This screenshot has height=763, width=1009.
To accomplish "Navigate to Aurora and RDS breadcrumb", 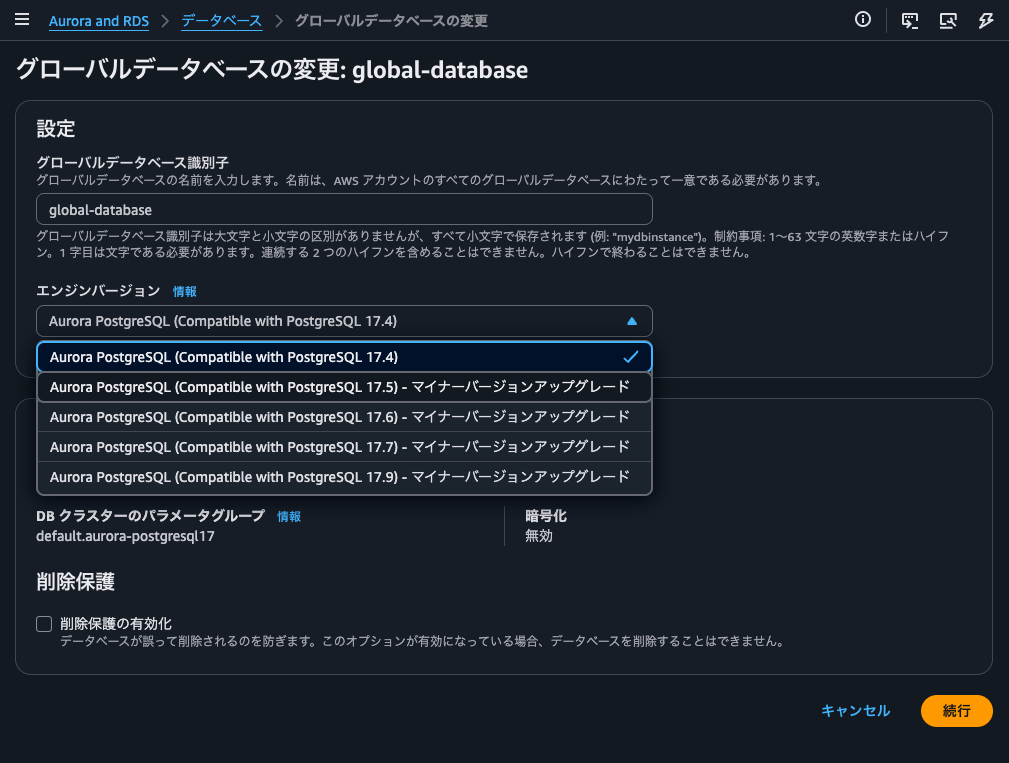I will [x=98, y=20].
